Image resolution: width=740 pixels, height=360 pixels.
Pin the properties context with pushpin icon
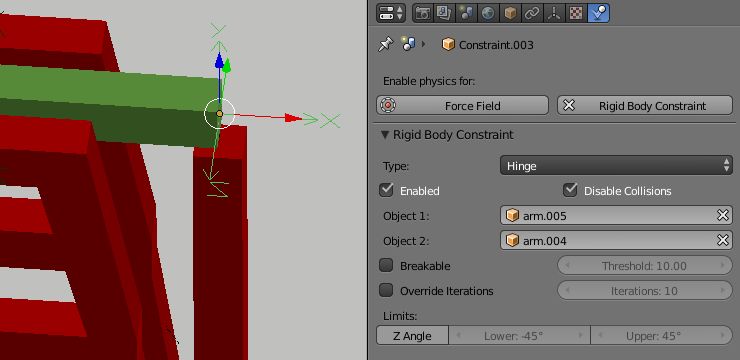[386, 45]
